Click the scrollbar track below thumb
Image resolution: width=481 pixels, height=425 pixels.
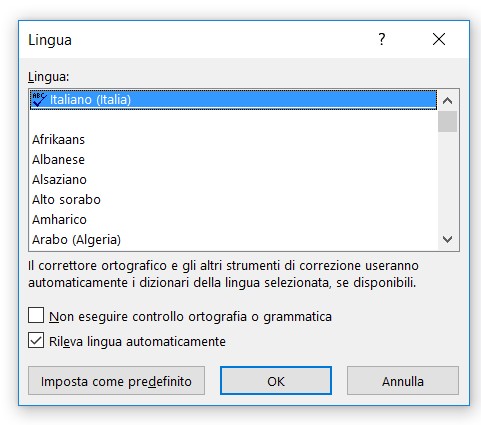pos(447,180)
